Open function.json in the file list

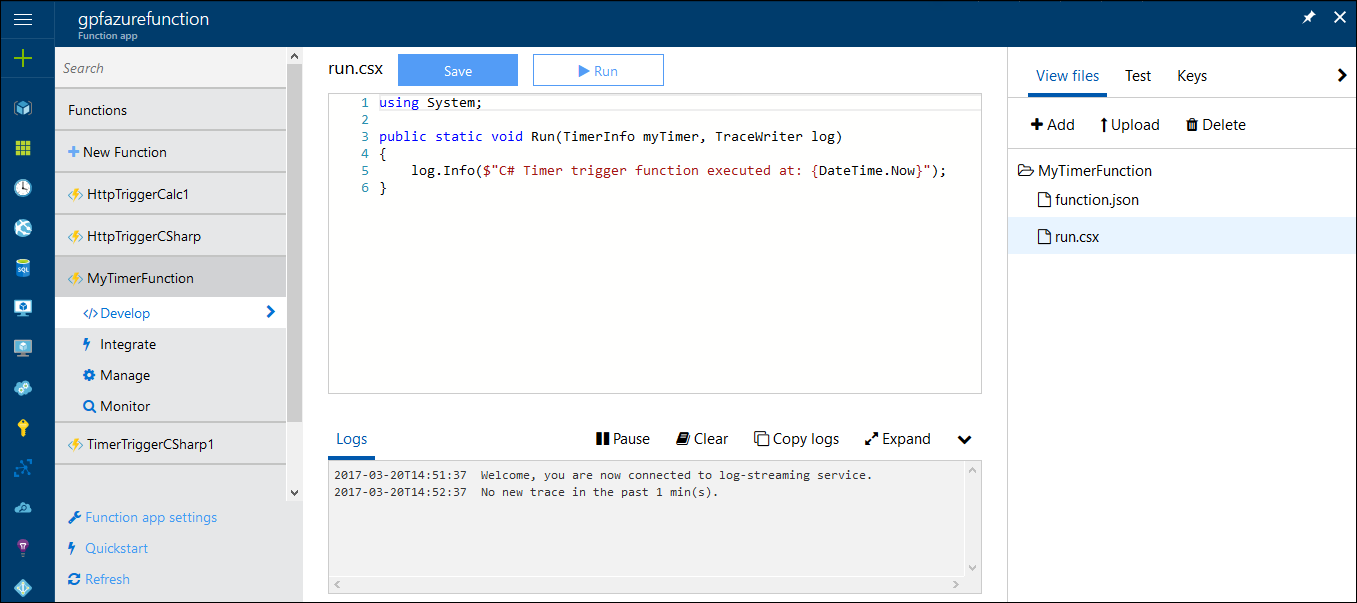point(1088,200)
